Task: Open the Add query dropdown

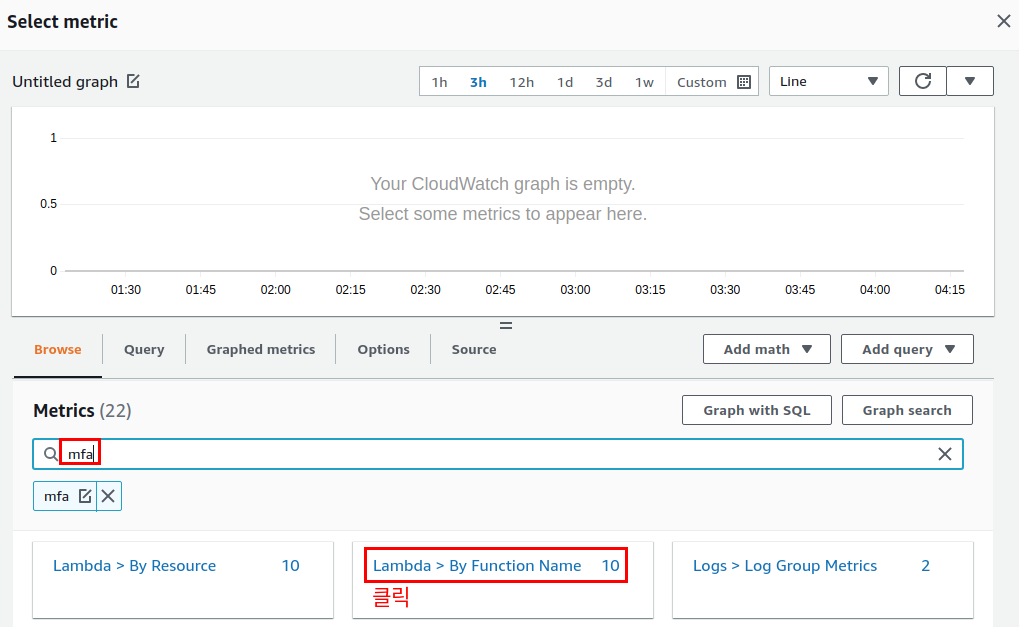Action: click(907, 349)
